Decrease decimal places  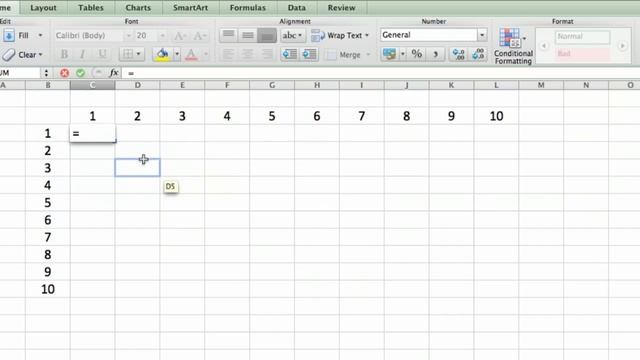pyautogui.click(x=478, y=54)
